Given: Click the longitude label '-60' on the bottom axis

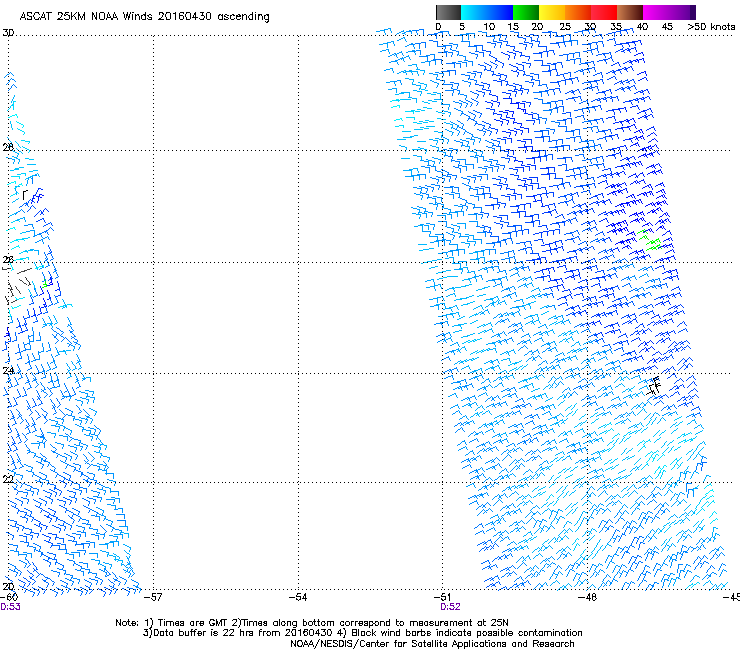Looking at the screenshot, I should coord(8,597).
